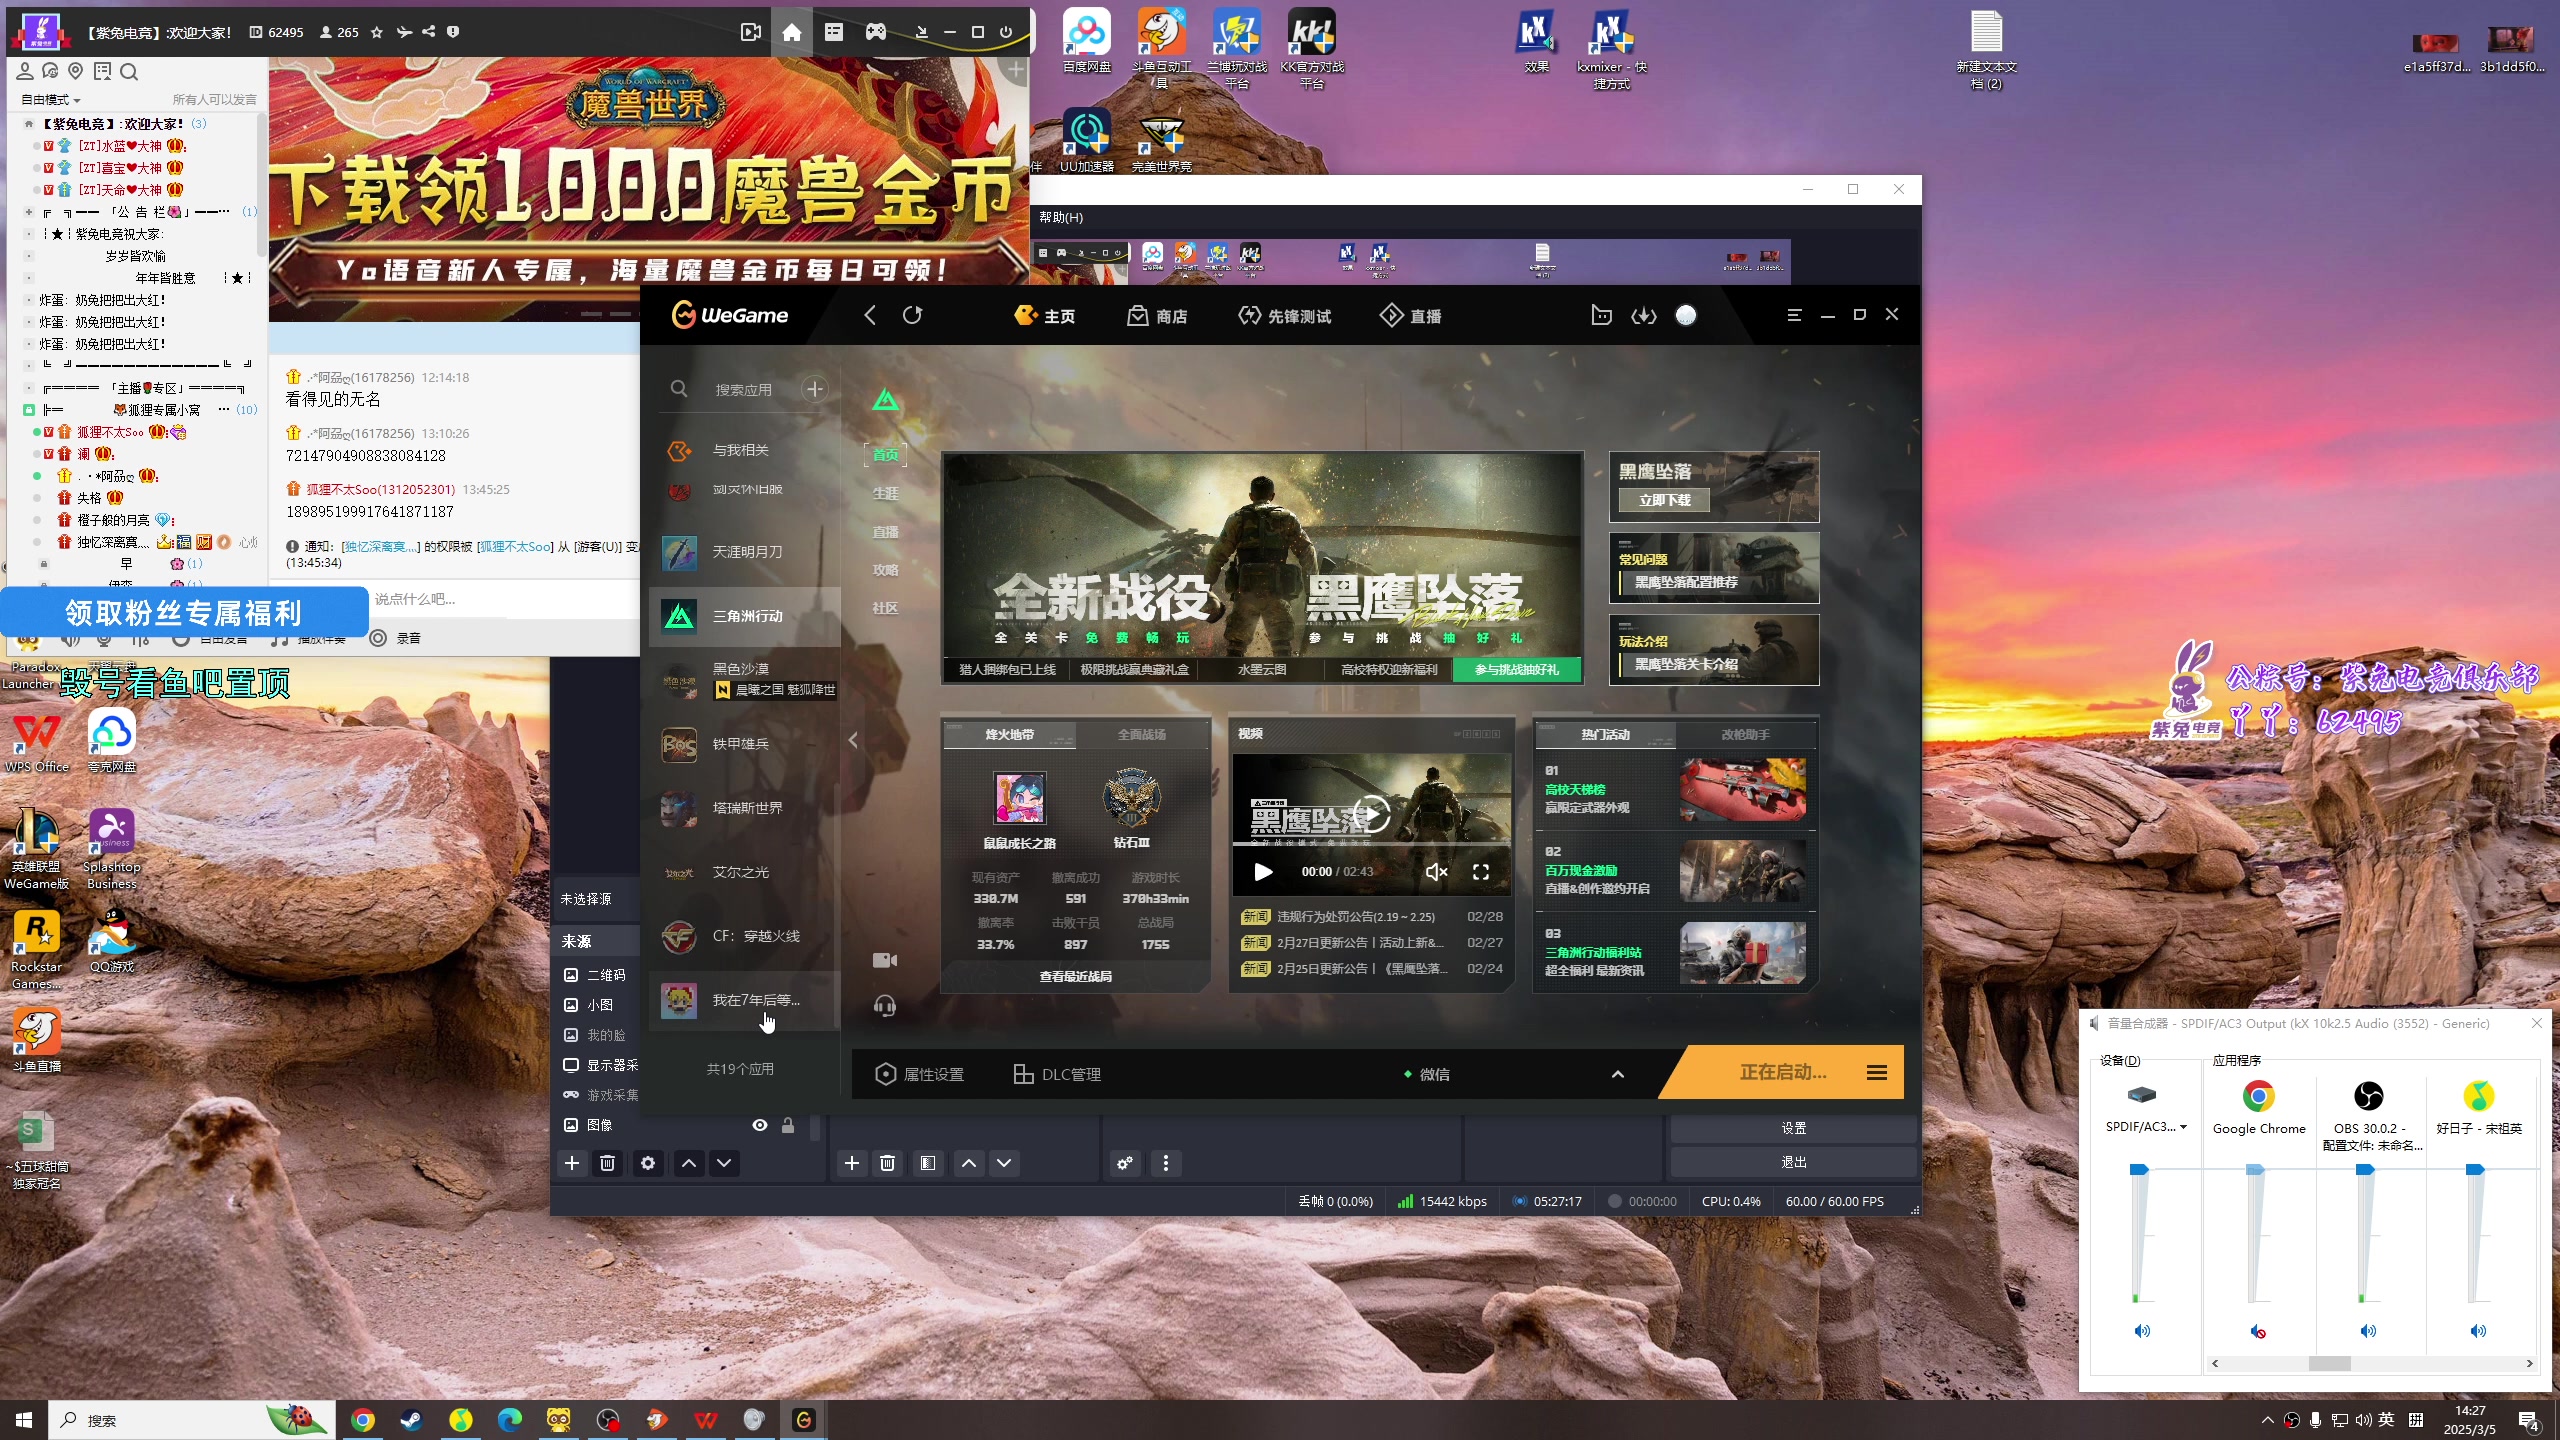Click the YY gamepad icon

pyautogui.click(x=876, y=32)
